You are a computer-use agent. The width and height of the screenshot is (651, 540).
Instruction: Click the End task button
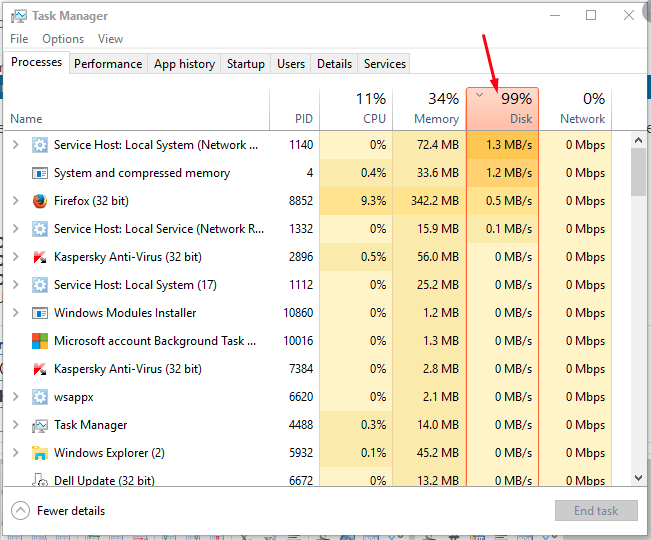[x=596, y=511]
